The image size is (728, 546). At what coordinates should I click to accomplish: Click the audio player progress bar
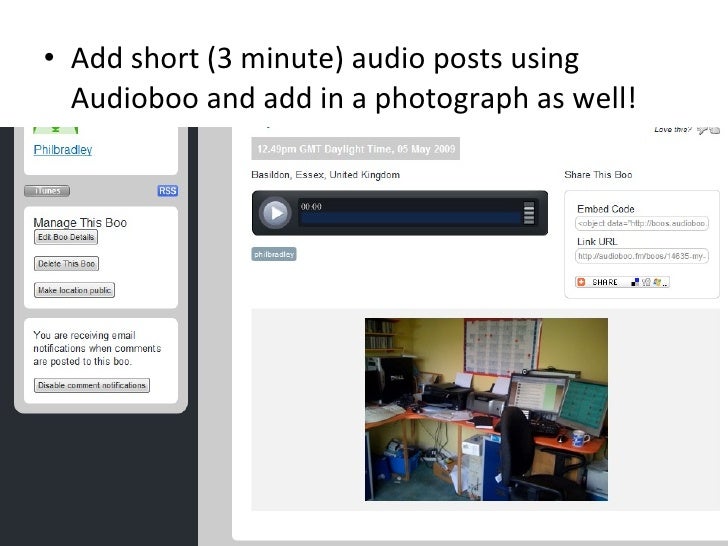[410, 218]
